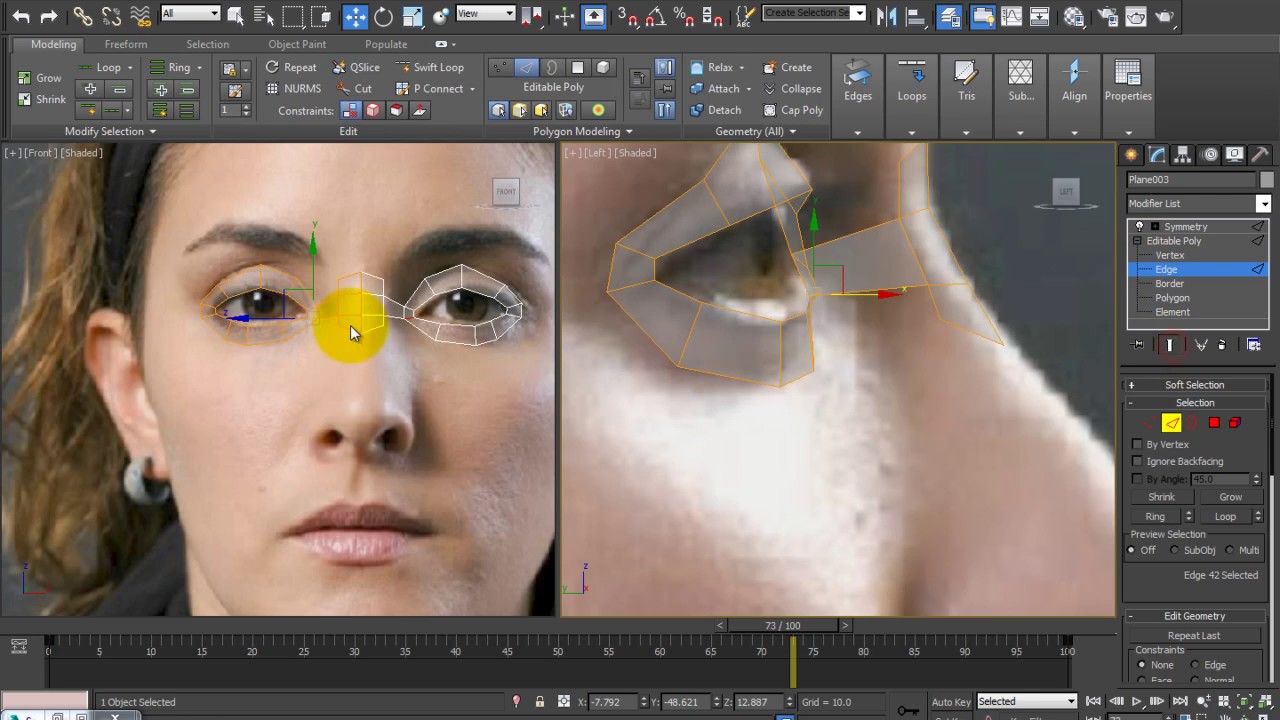The image size is (1280, 720).
Task: Select red Polygon icon in Selection rollout
Action: 1214,423
